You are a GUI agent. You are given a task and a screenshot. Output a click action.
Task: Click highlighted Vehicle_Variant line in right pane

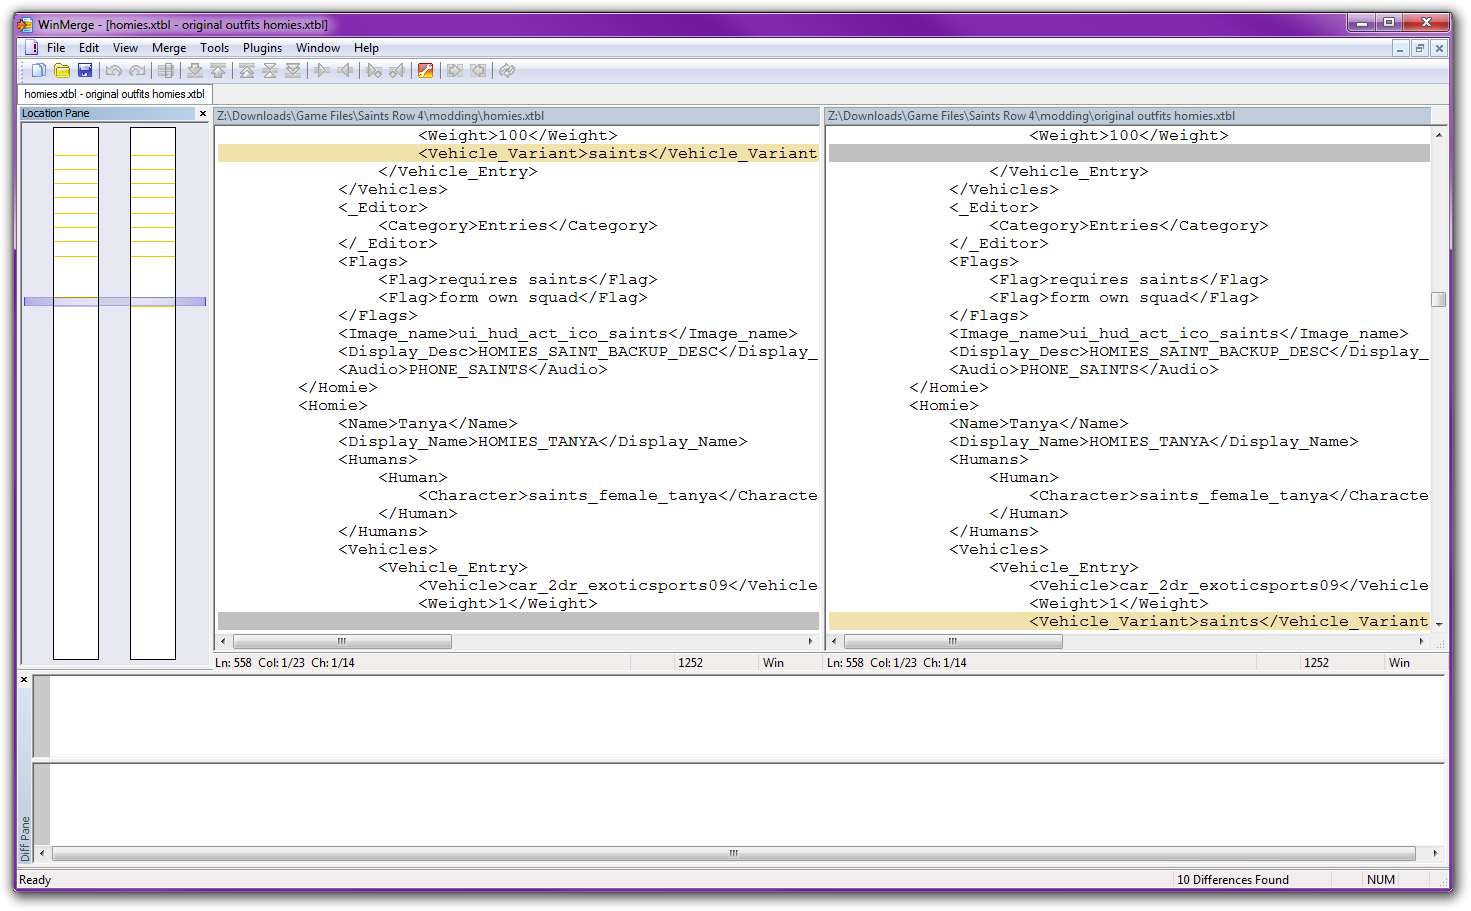(x=1129, y=621)
